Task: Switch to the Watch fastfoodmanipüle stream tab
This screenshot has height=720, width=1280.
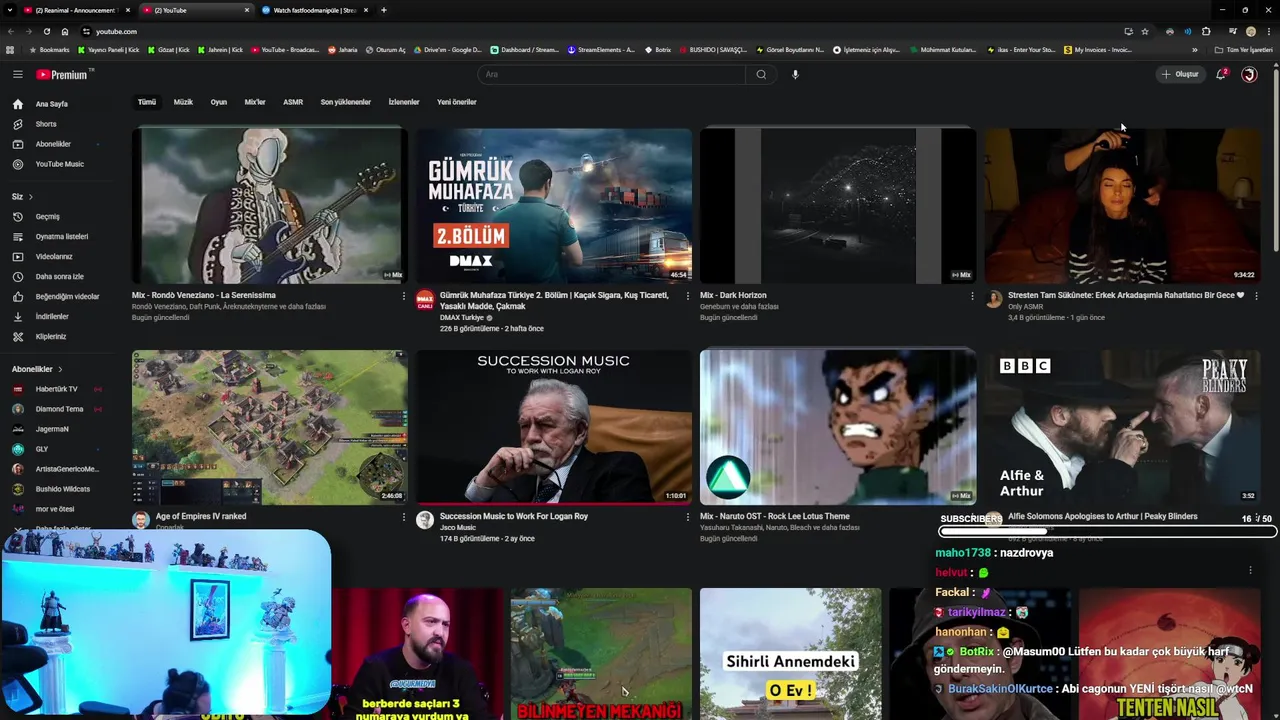Action: click(314, 10)
